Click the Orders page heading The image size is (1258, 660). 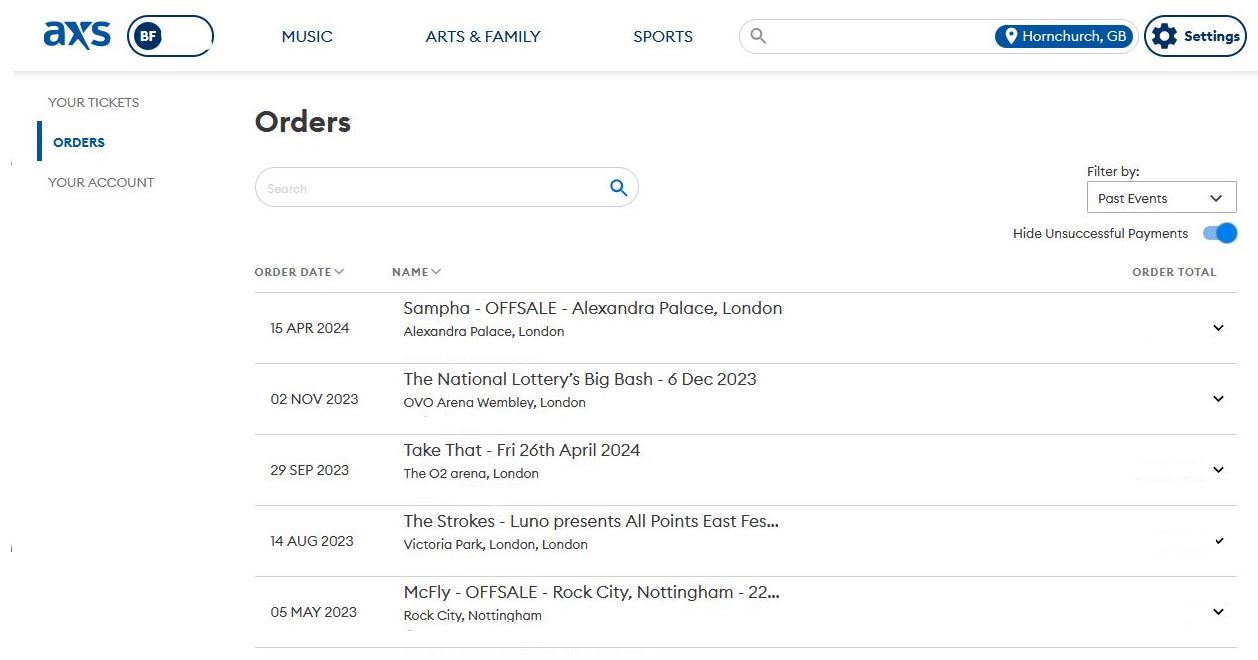click(x=303, y=122)
